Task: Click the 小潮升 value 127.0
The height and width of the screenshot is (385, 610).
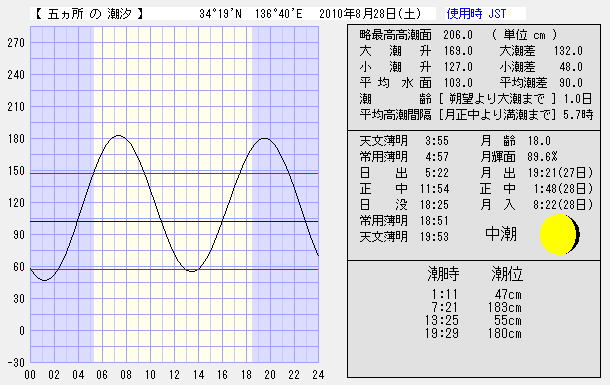Action: [x=458, y=67]
